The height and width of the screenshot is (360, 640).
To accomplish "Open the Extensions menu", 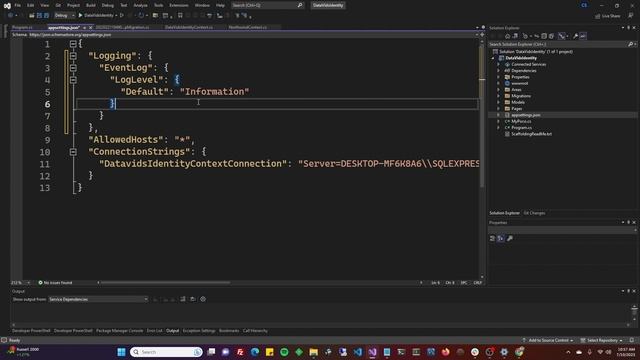I will pos(179,5).
